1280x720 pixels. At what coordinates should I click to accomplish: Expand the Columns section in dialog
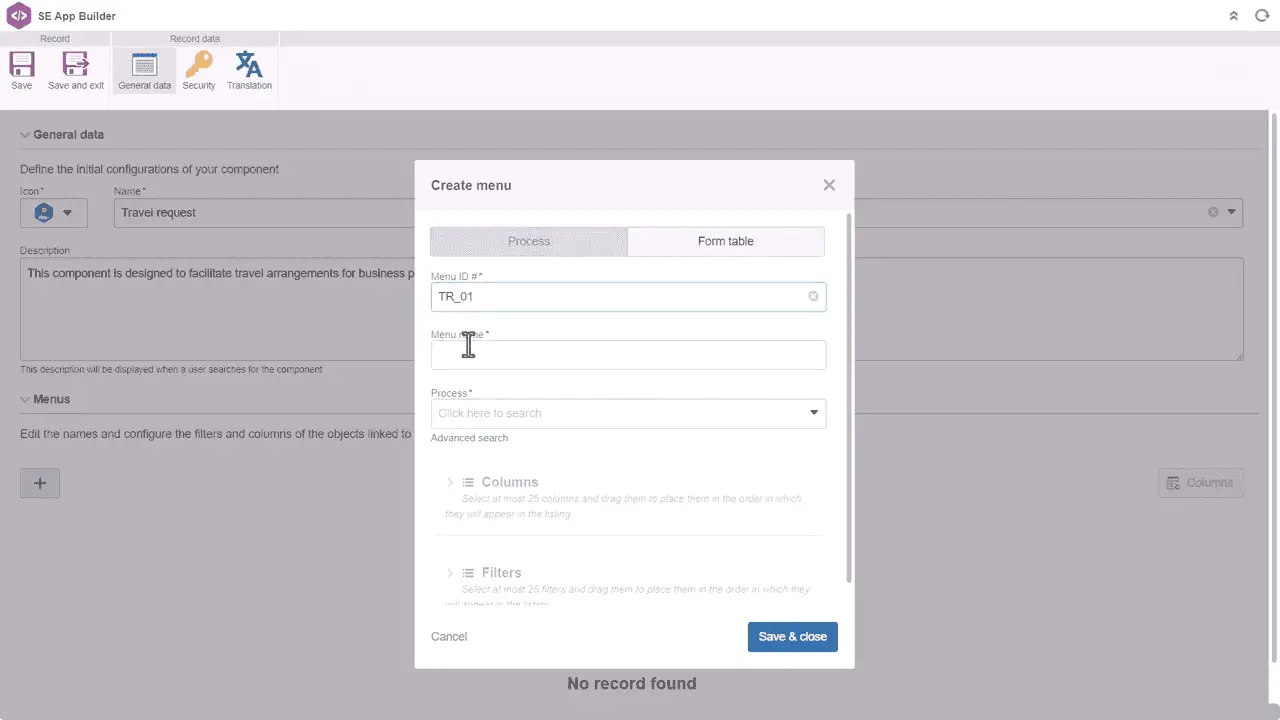450,482
